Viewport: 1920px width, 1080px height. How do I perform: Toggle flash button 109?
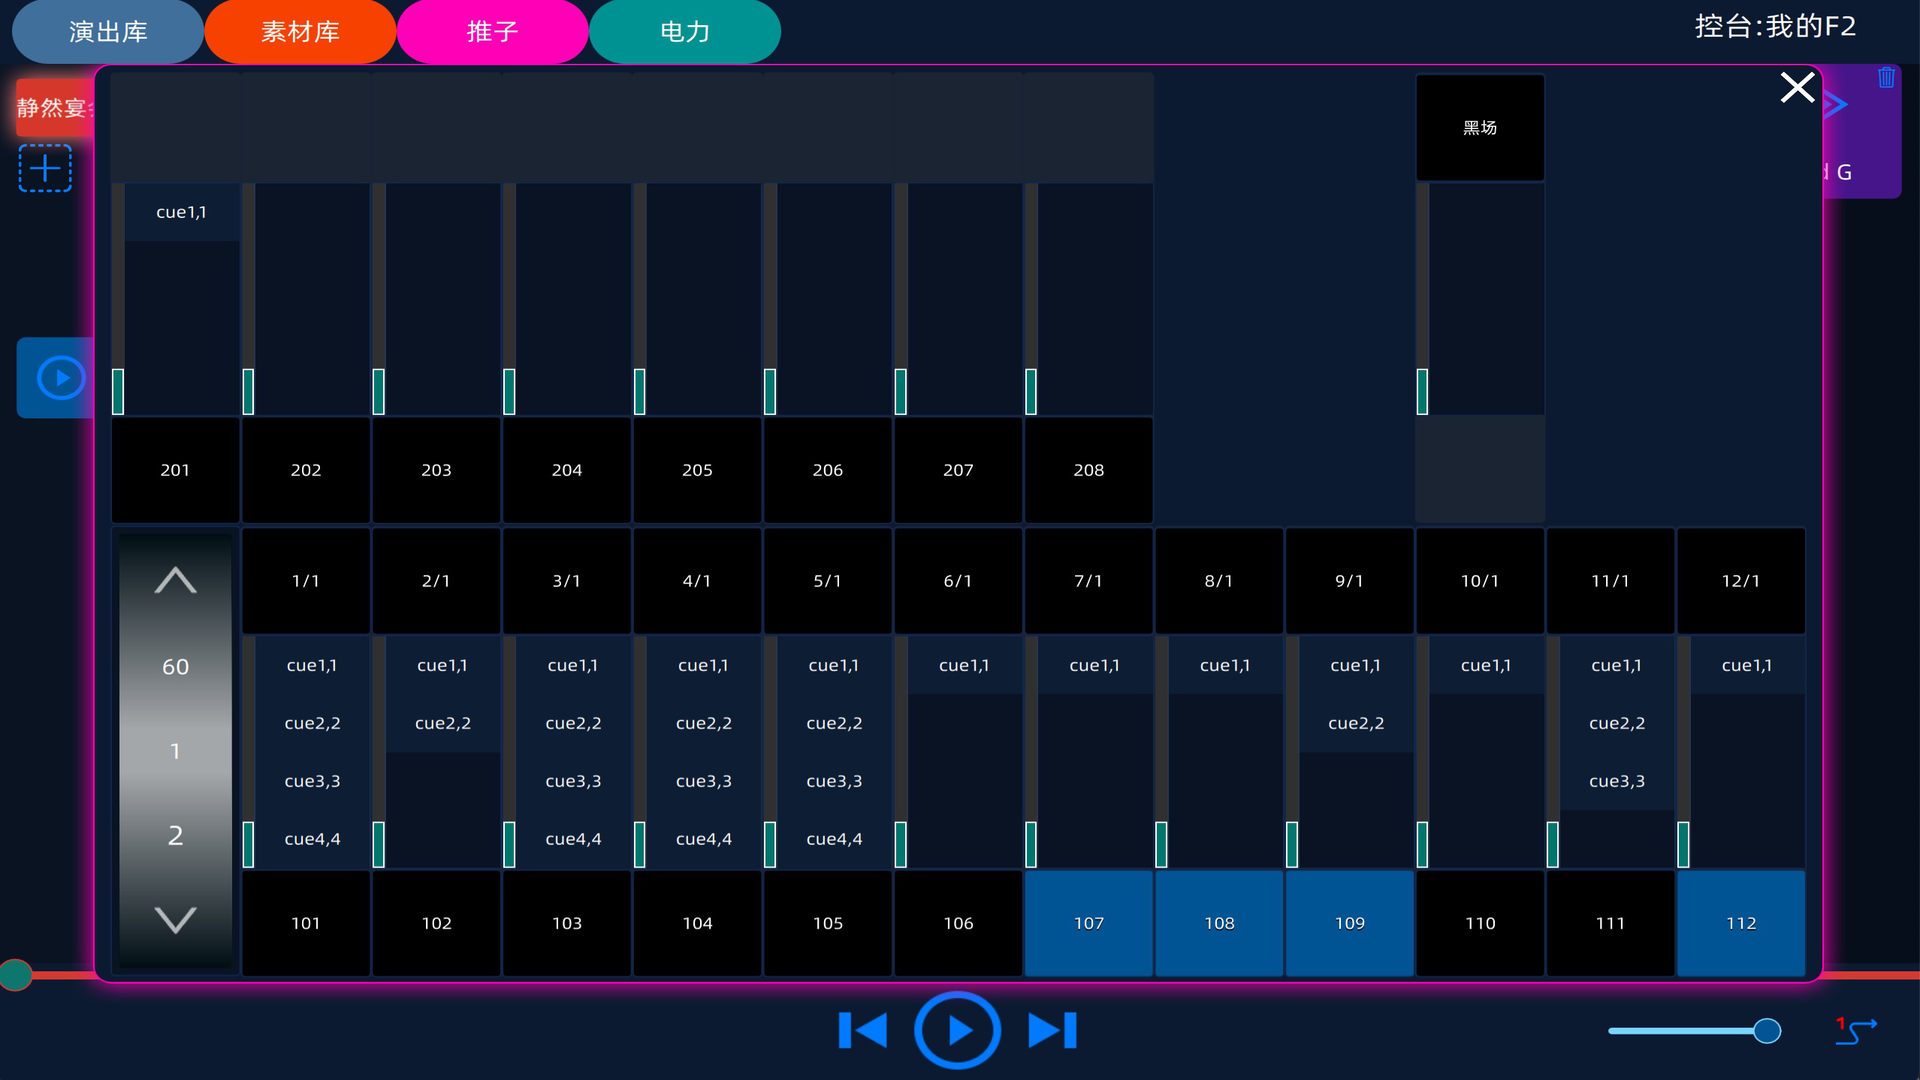(x=1349, y=923)
